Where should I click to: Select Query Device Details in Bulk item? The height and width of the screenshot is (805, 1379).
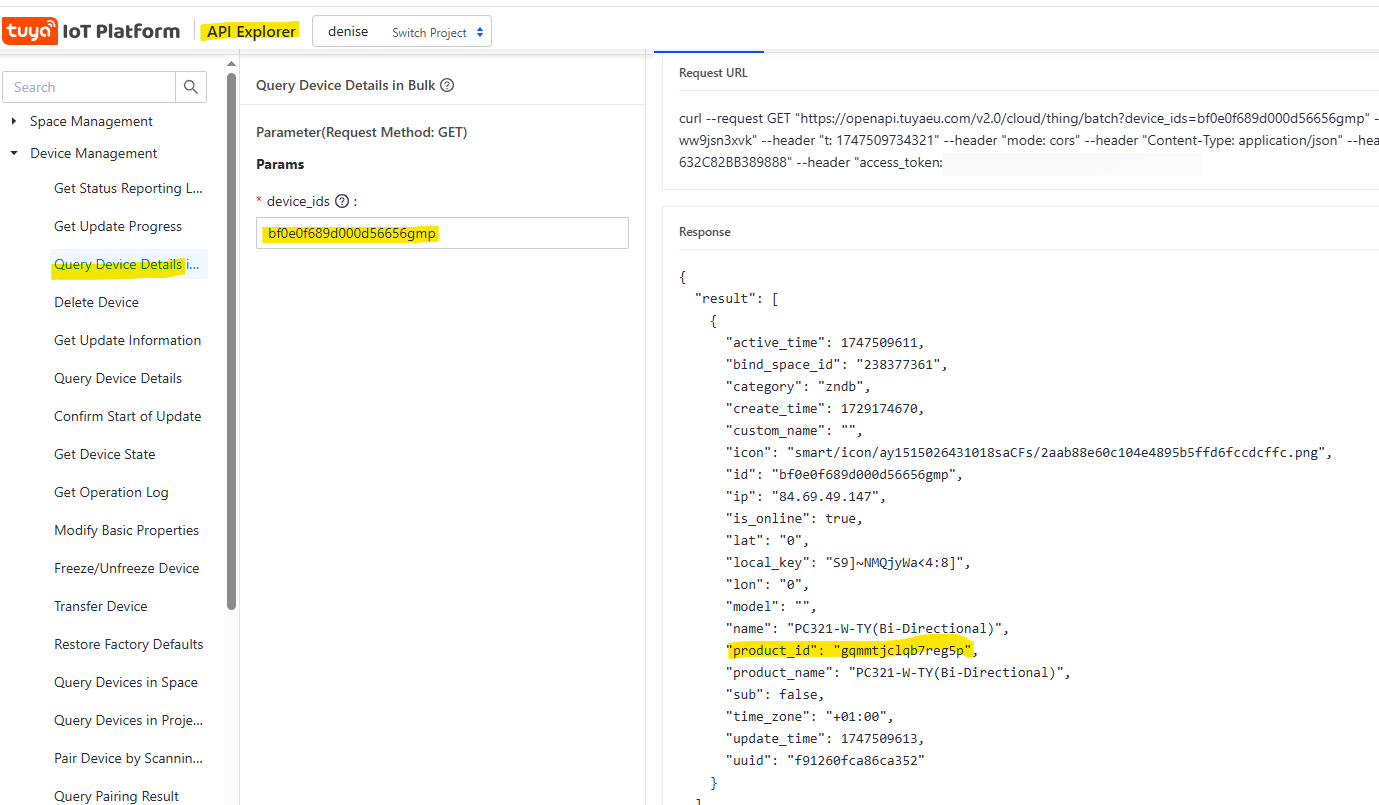pos(127,264)
